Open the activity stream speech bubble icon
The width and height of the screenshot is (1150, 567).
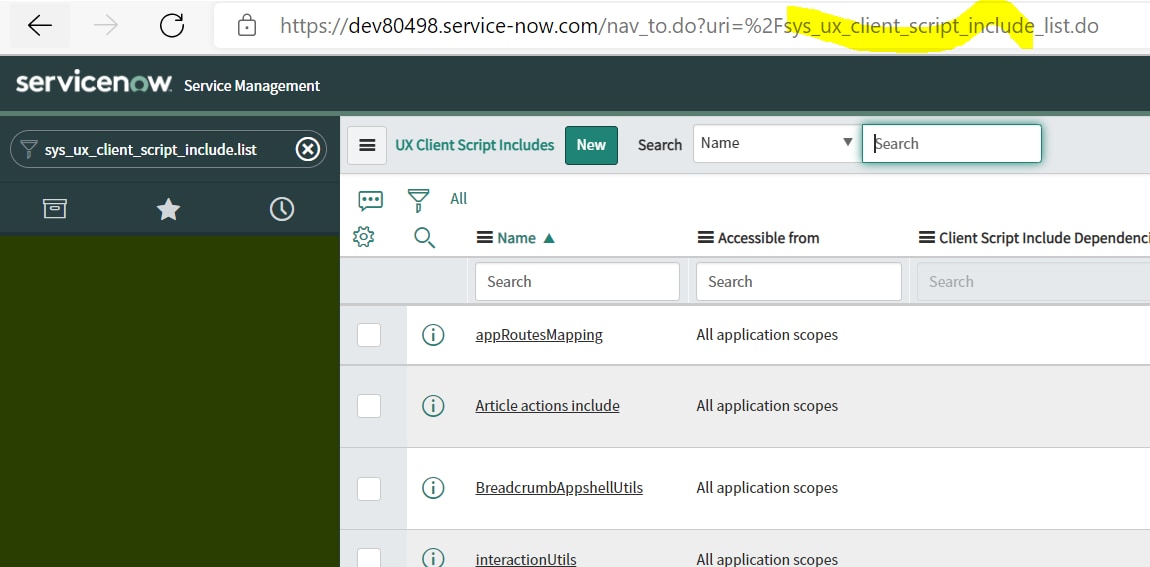click(370, 200)
